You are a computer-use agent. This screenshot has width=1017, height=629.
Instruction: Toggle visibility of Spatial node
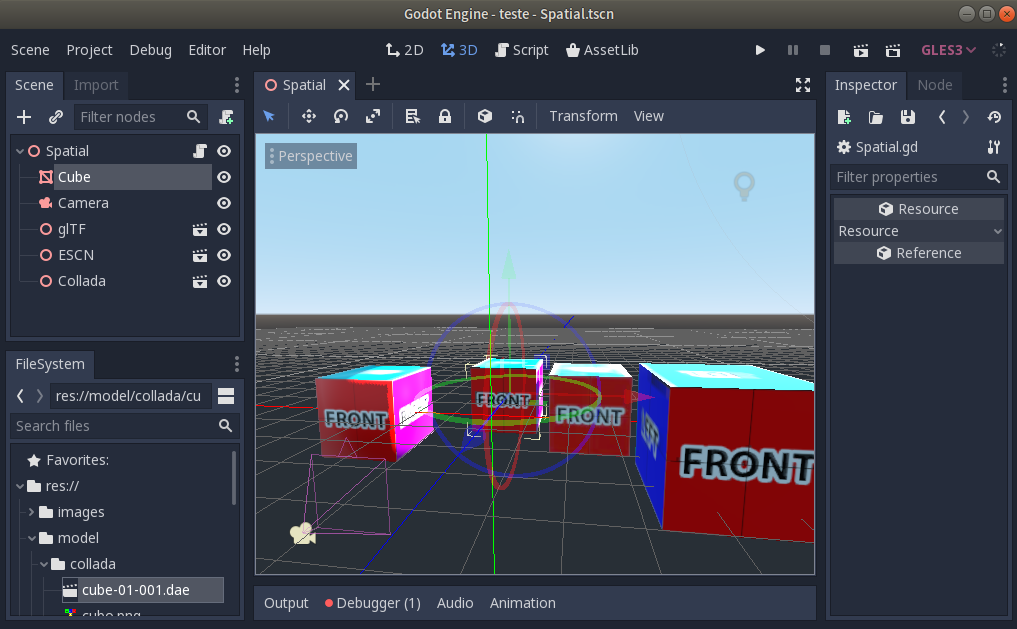tap(224, 151)
